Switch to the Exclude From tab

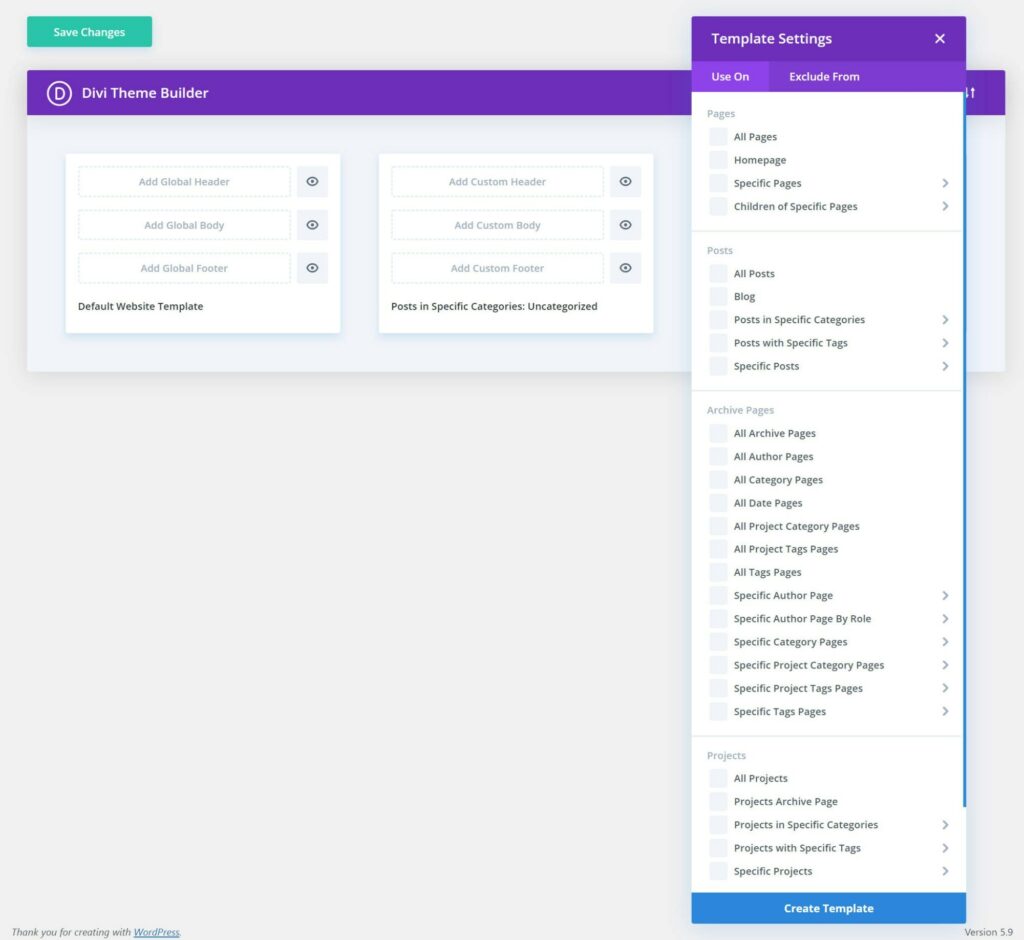(x=824, y=76)
